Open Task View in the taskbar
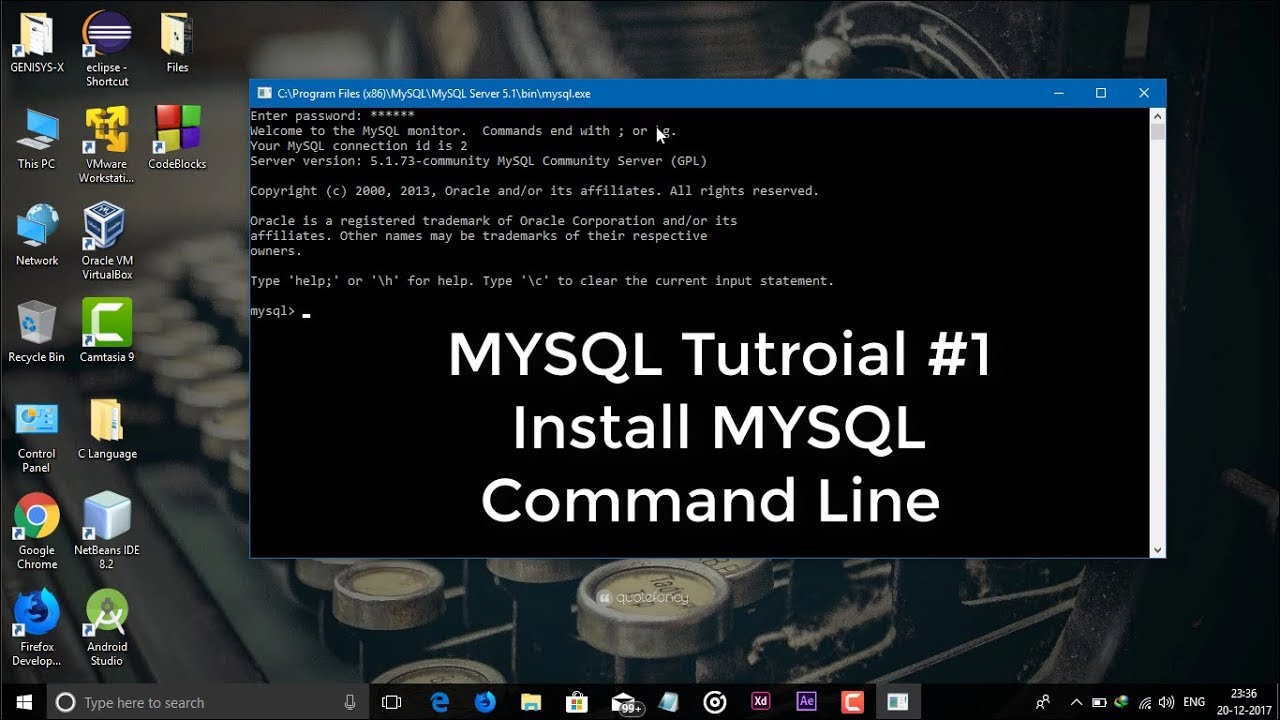The width and height of the screenshot is (1280, 720). [x=392, y=702]
